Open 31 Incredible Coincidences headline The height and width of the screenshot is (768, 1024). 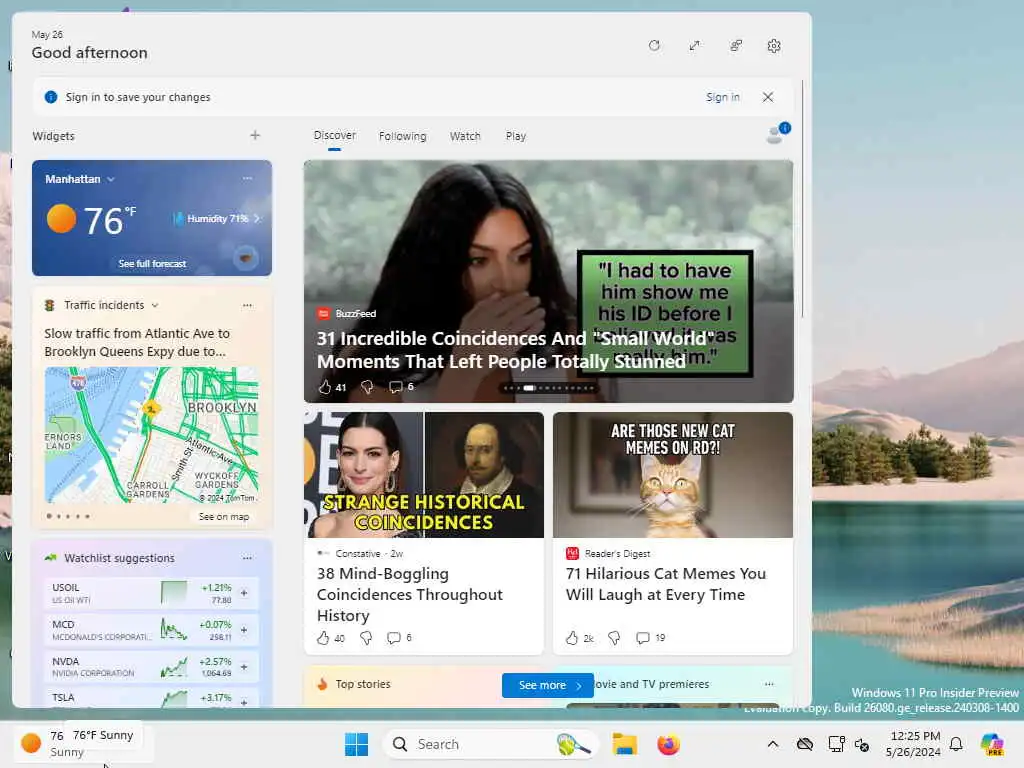click(x=515, y=350)
